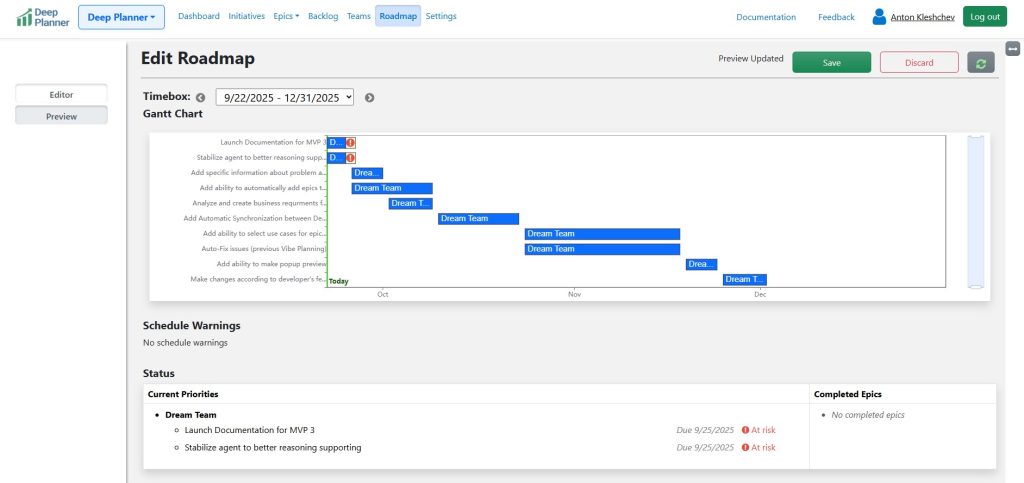Image resolution: width=1024 pixels, height=483 pixels.
Task: Open the timebox date range selector
Action: click(285, 97)
